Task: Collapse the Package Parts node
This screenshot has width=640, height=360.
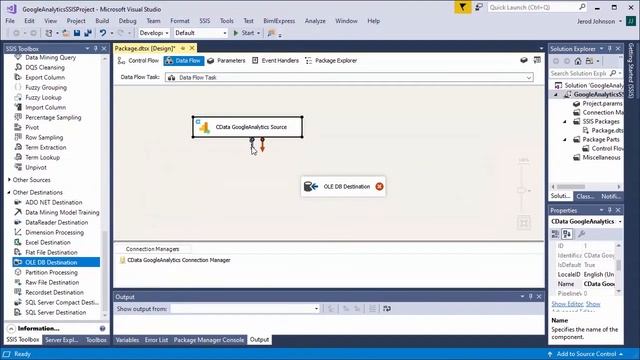Action: click(565, 140)
